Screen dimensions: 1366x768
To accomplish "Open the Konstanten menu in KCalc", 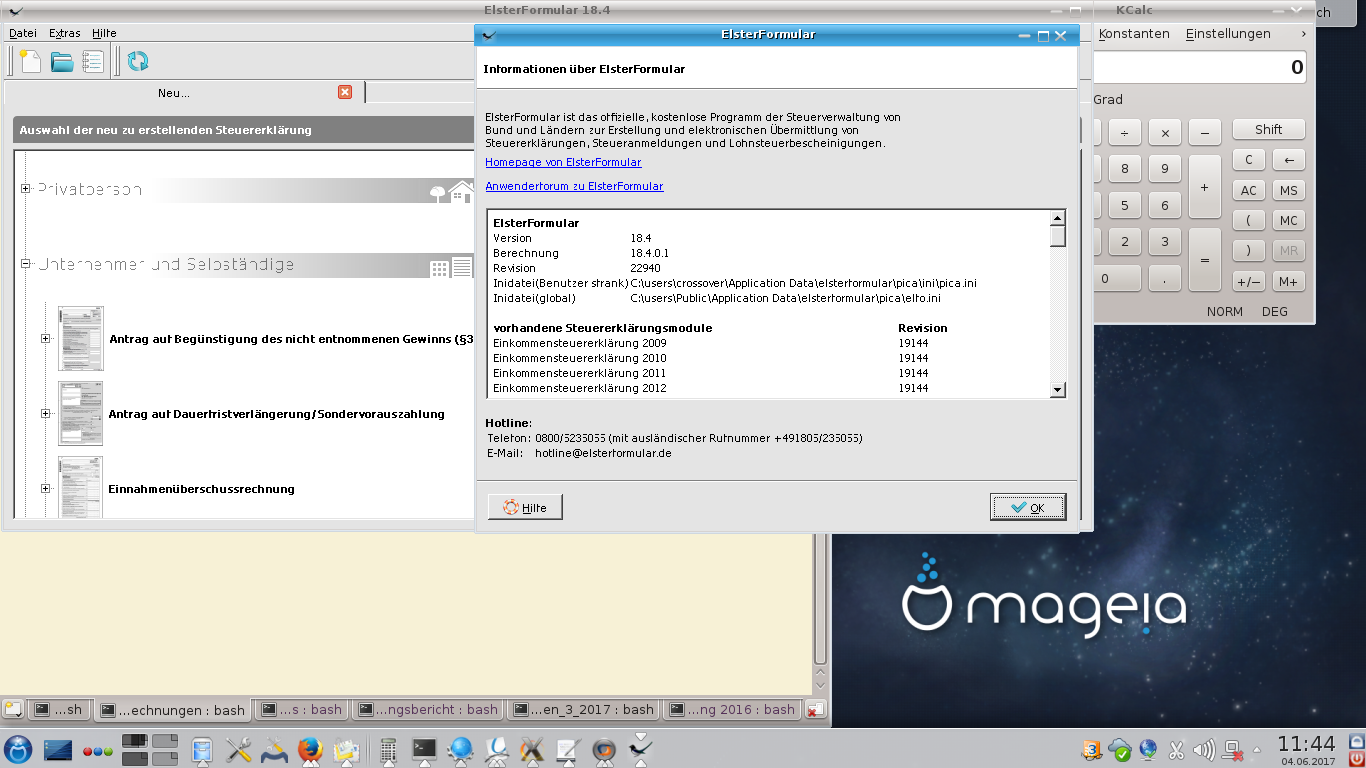I will click(1134, 33).
